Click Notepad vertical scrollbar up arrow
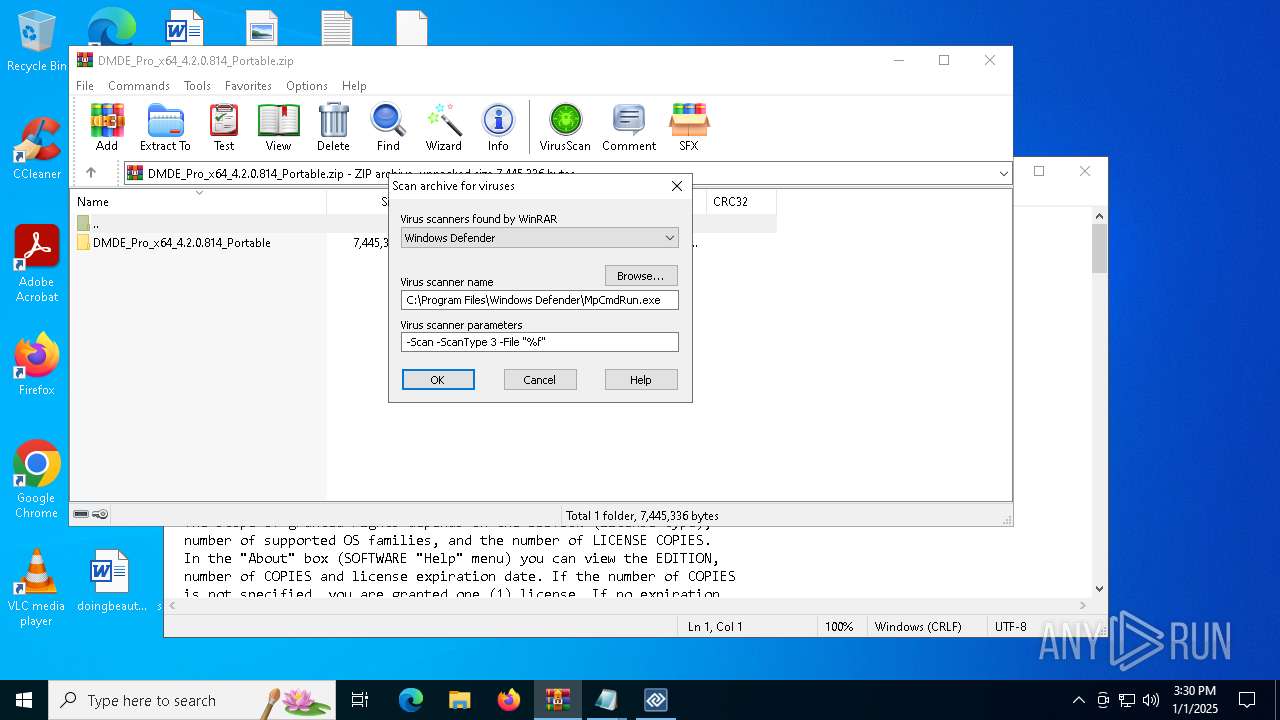 1099,216
